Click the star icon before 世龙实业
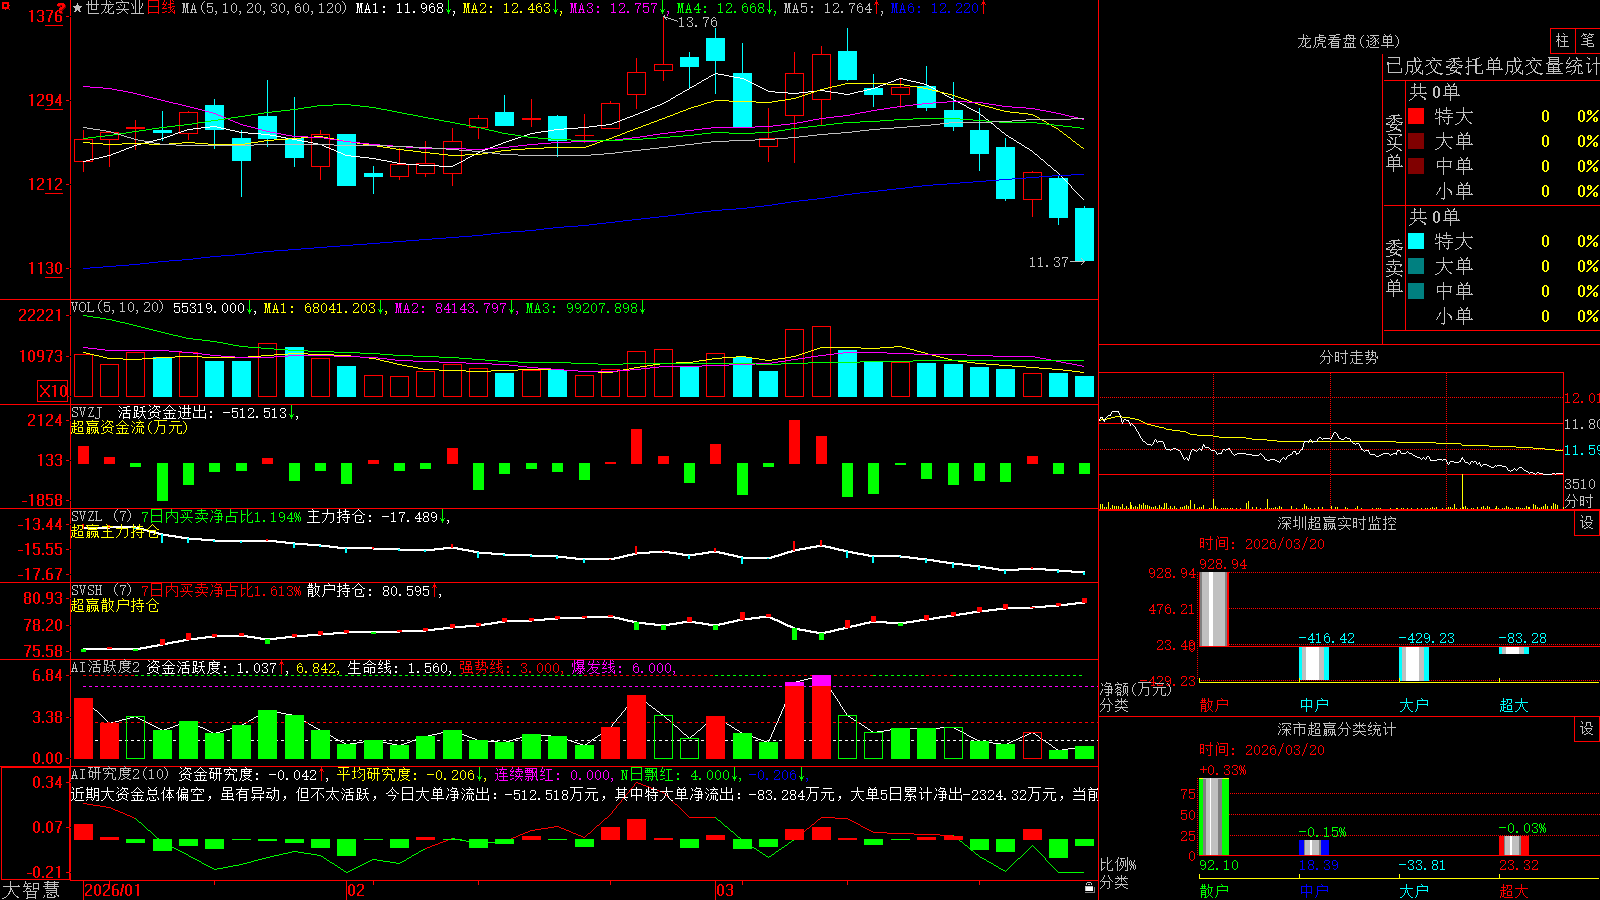Image resolution: width=1600 pixels, height=900 pixels. point(77,8)
